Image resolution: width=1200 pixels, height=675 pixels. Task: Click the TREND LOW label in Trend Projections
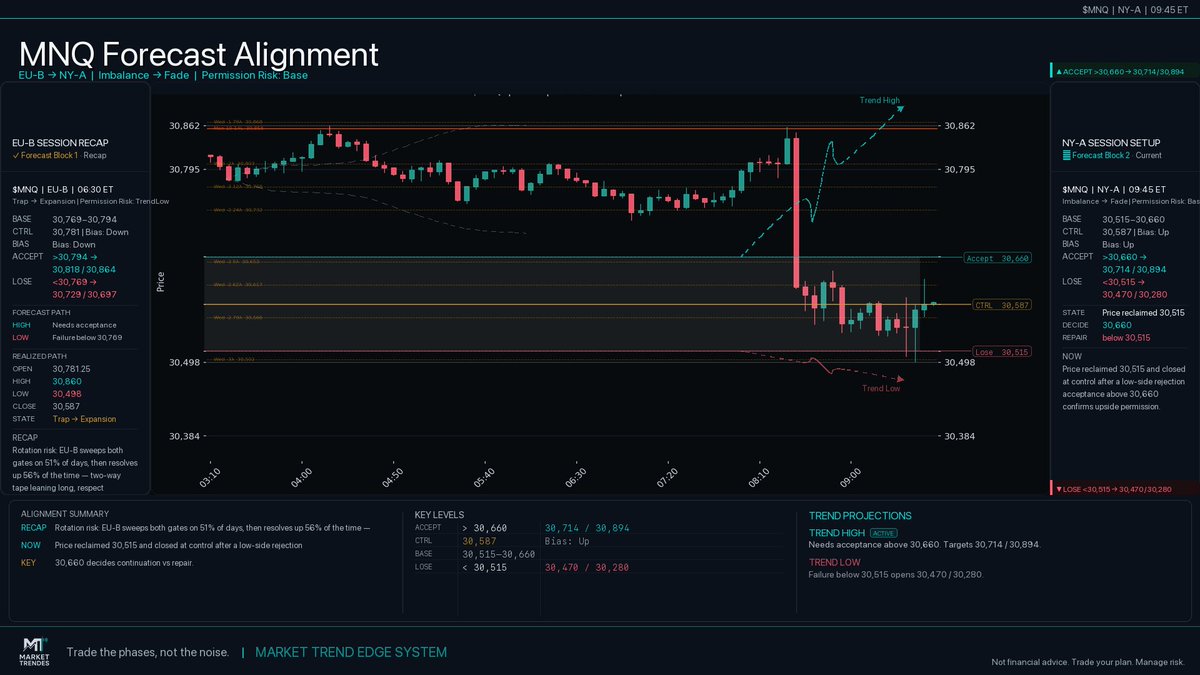834,563
